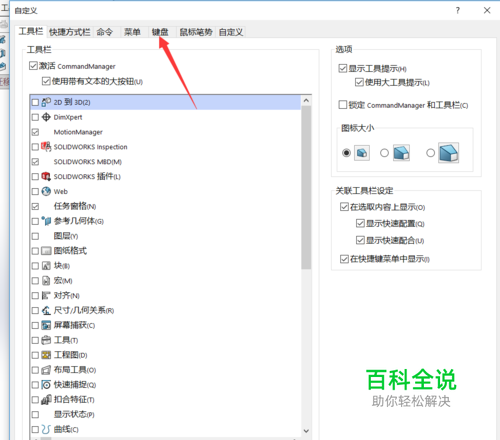Image resolution: width=500 pixels, height=440 pixels.
Task: Toggle 使用带有文本的大按钮 checkbox
Action: pos(46,81)
